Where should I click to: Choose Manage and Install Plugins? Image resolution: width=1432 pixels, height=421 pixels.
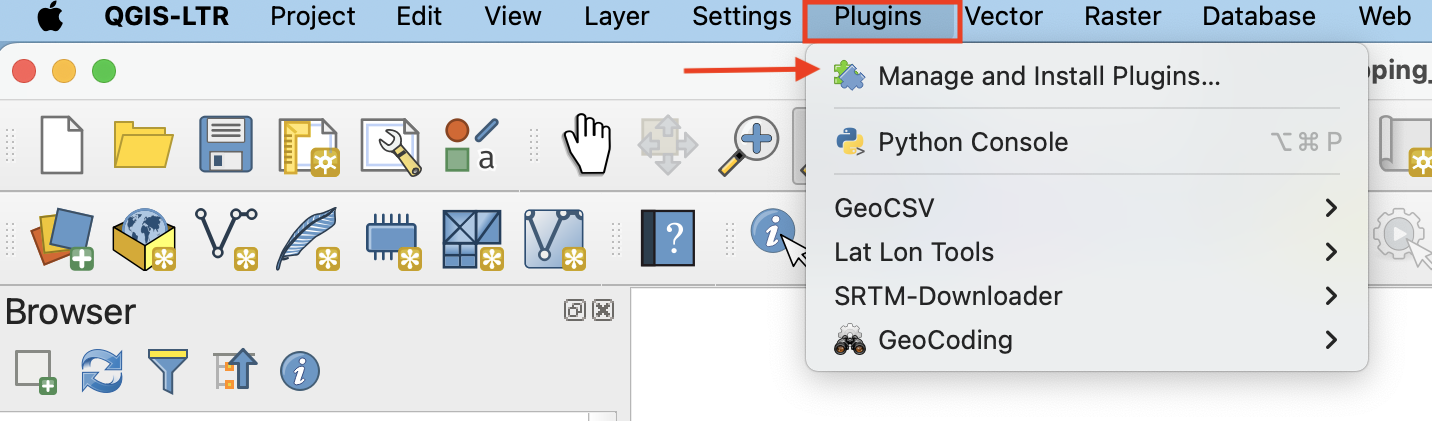(x=1048, y=76)
